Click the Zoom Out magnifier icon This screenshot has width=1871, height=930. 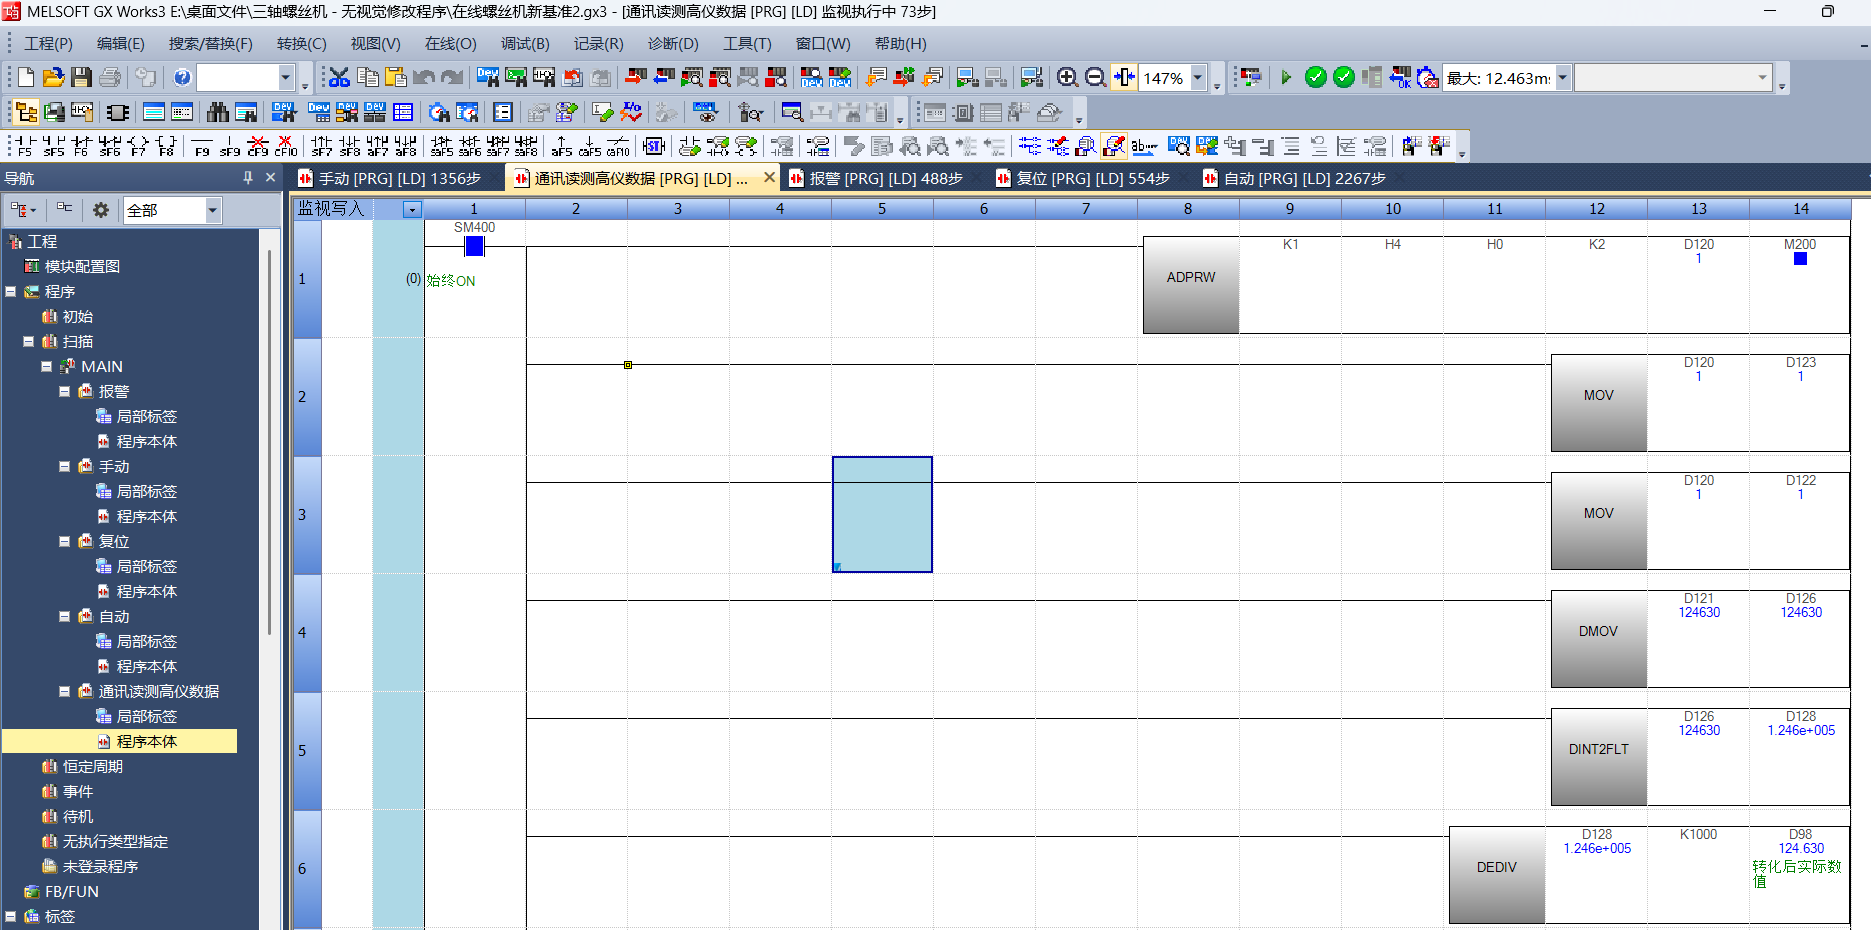(x=1095, y=78)
